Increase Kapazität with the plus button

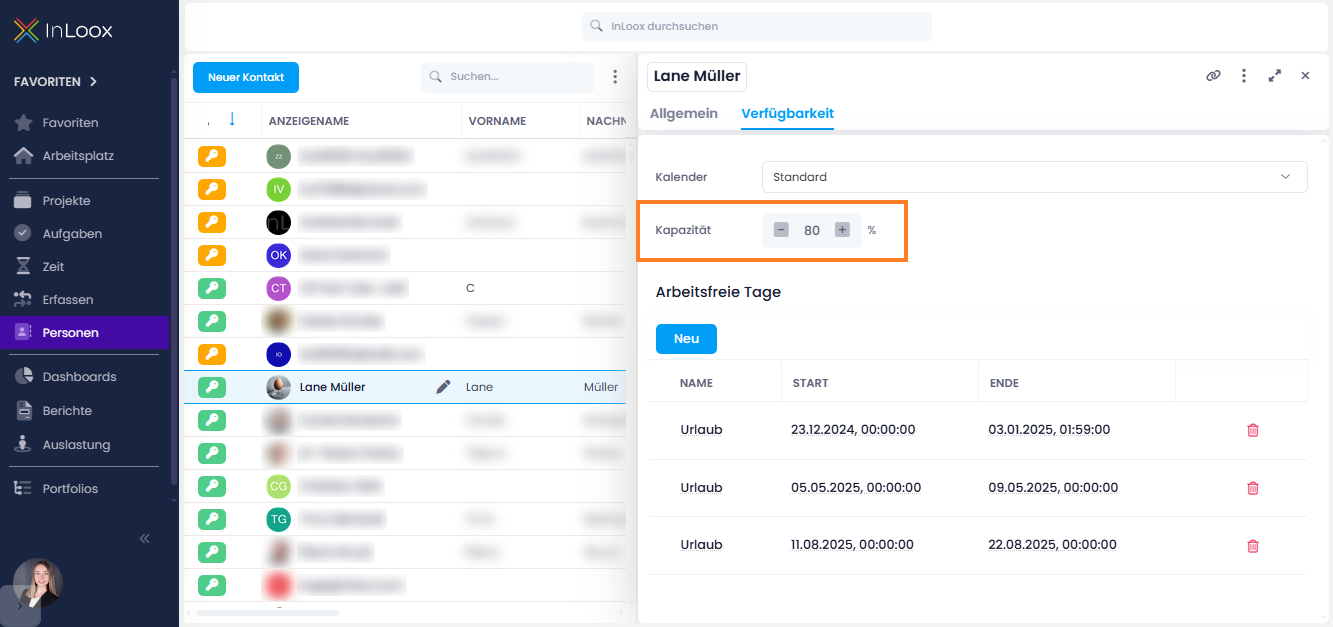[842, 230]
